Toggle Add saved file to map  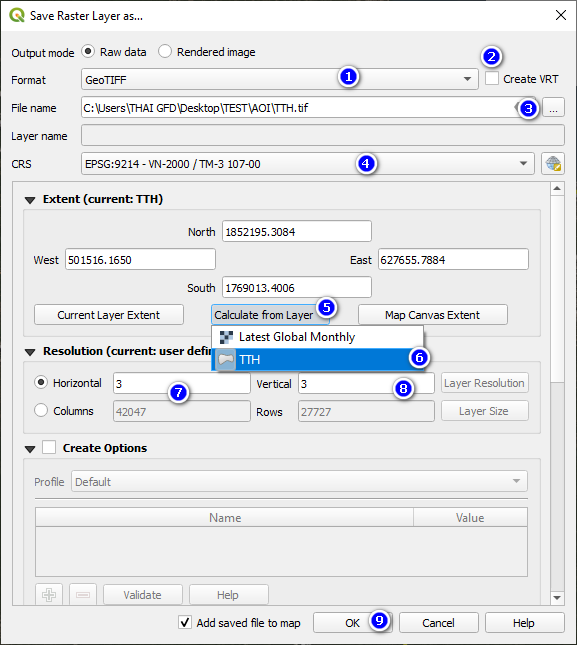[185, 622]
